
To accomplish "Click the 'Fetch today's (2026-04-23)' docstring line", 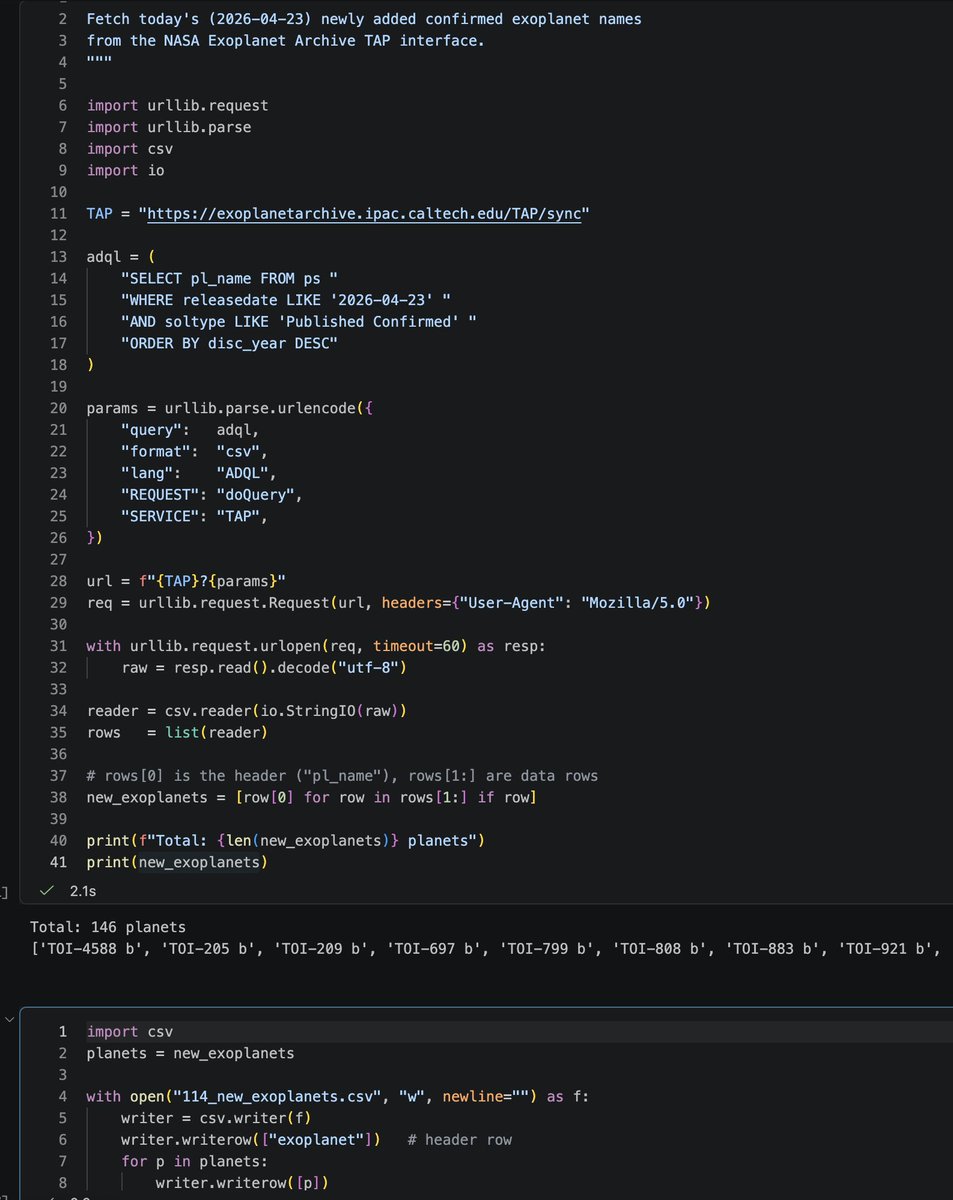I will point(364,19).
